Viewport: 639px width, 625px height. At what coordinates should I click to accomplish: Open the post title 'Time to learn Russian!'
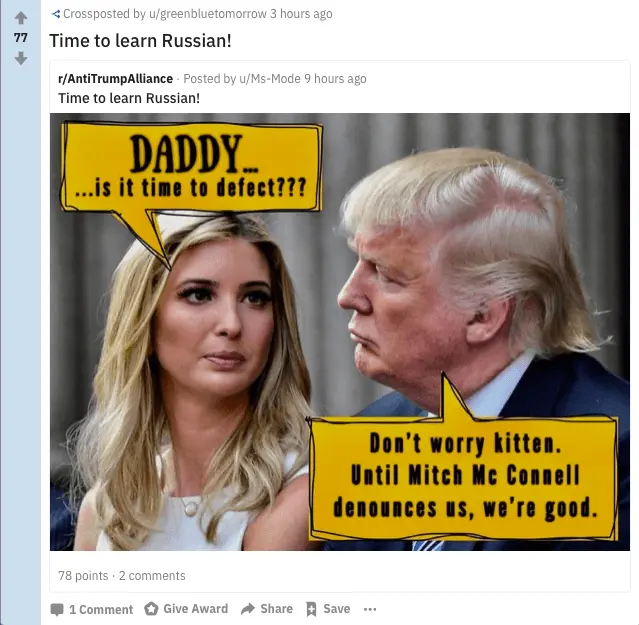click(x=140, y=41)
